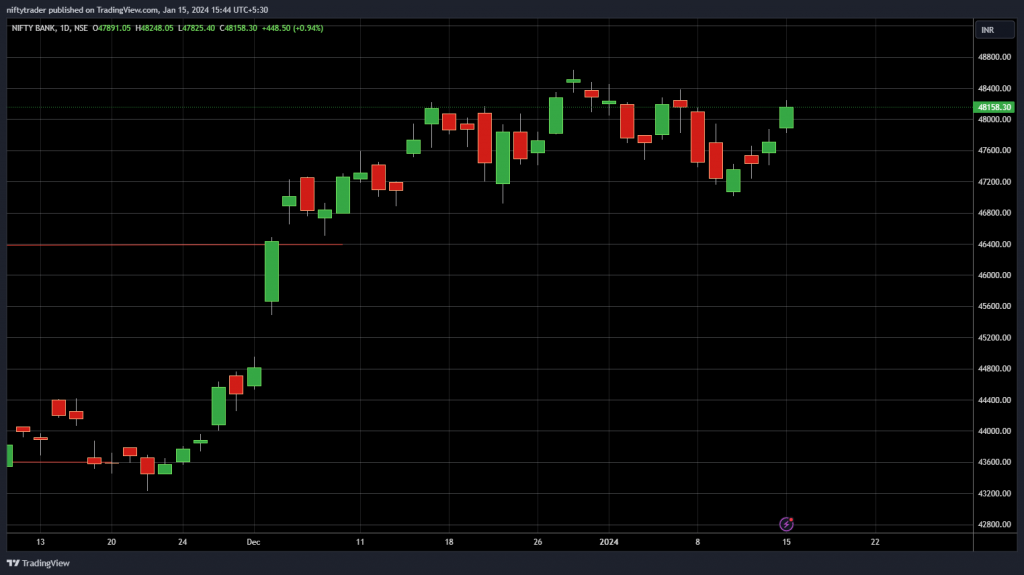Click the 47600.00 price axis label
This screenshot has height=575, width=1024.
[x=994, y=150]
